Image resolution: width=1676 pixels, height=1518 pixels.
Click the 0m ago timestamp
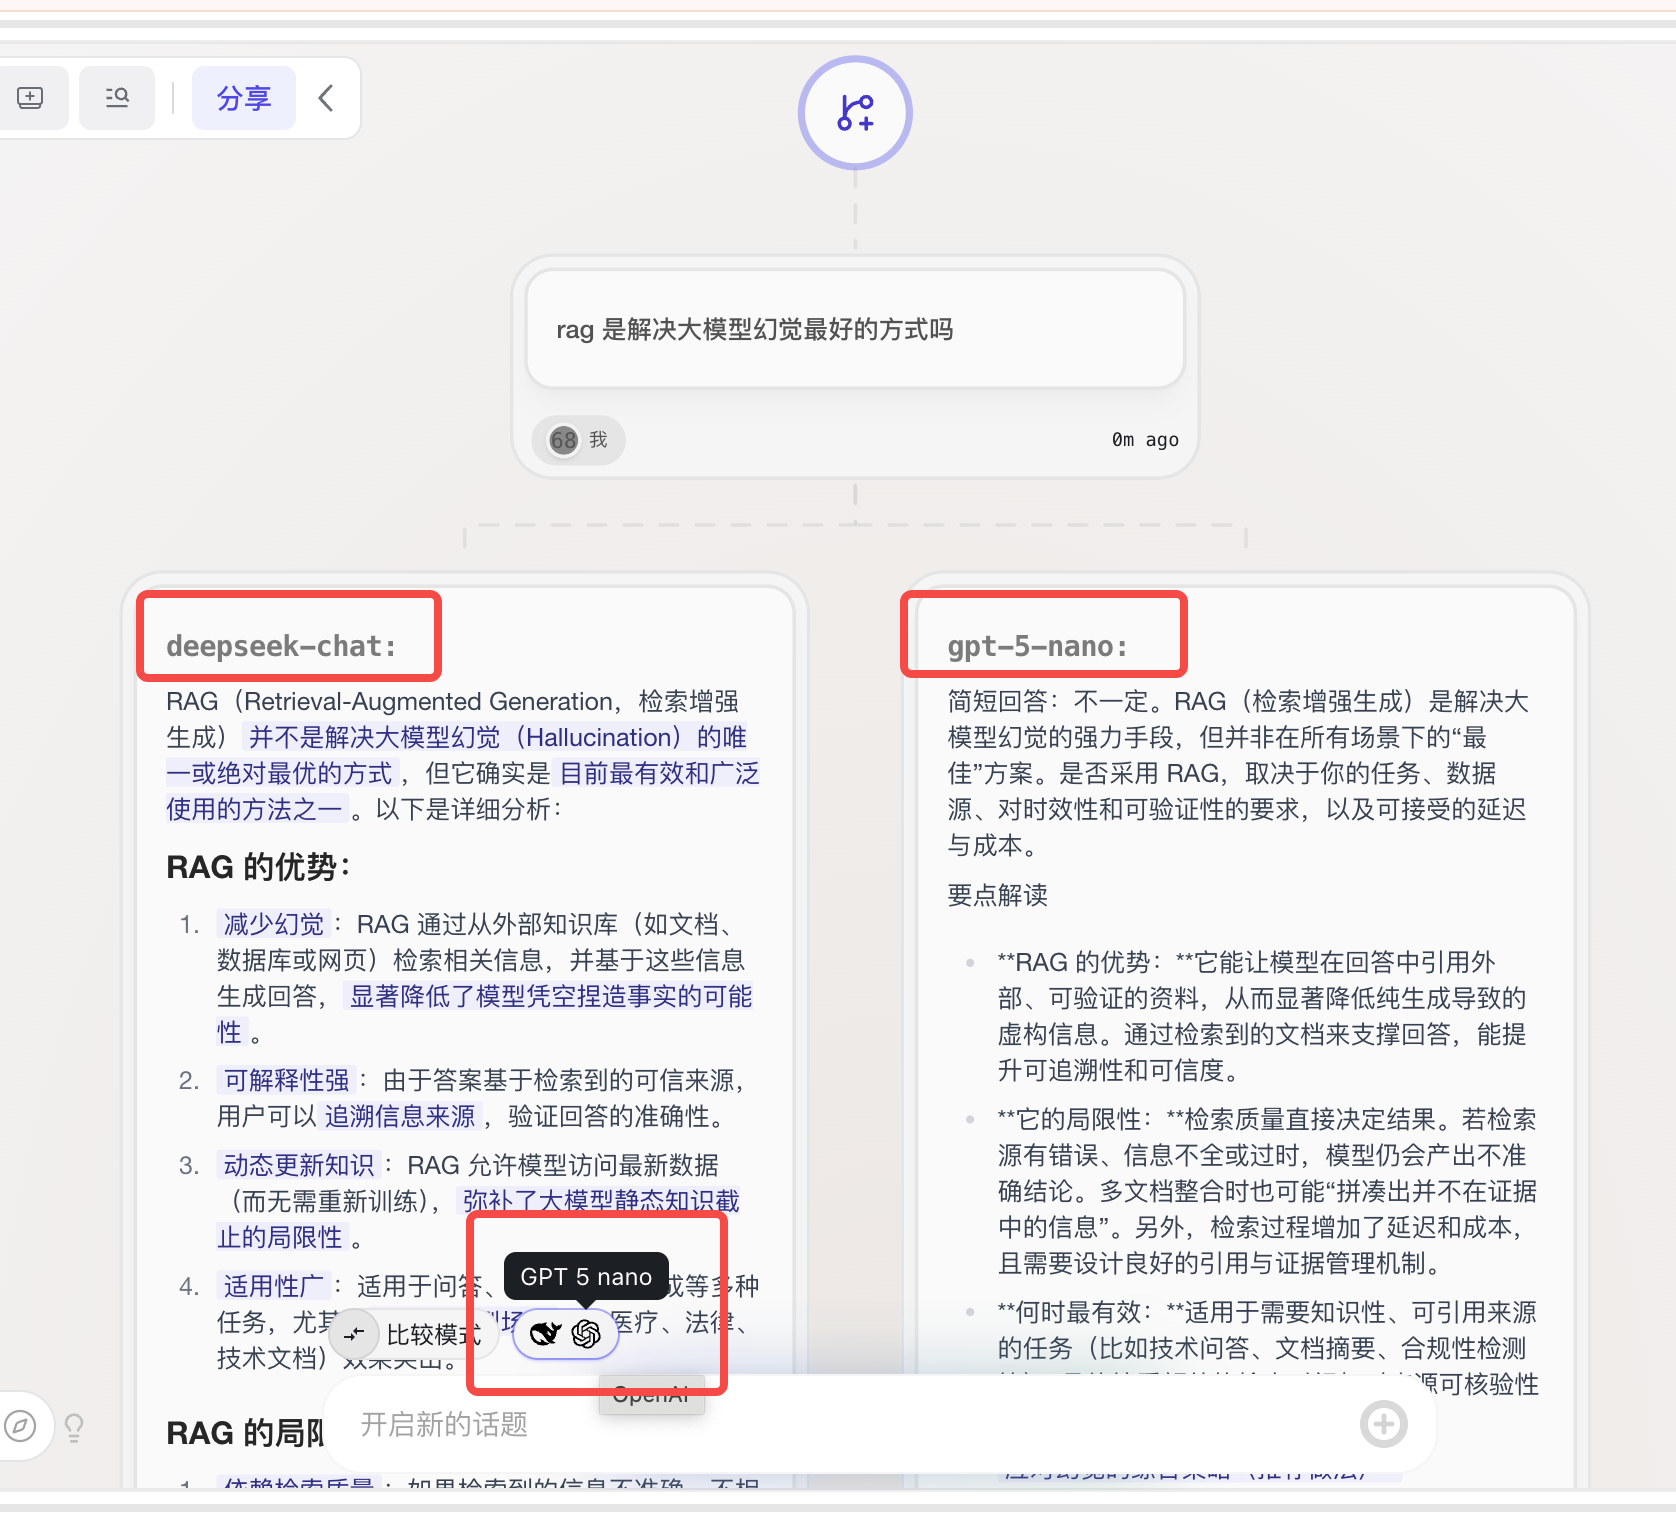pos(1145,440)
